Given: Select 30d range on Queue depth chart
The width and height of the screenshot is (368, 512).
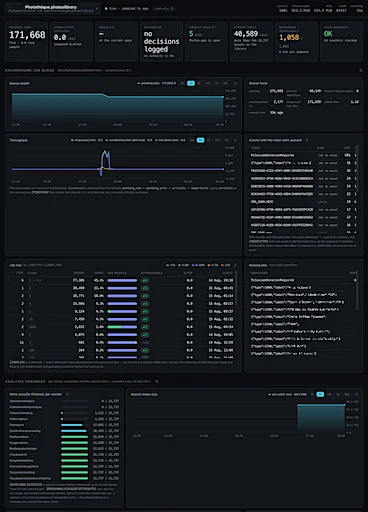Looking at the screenshot, I should pyautogui.click(x=226, y=83).
